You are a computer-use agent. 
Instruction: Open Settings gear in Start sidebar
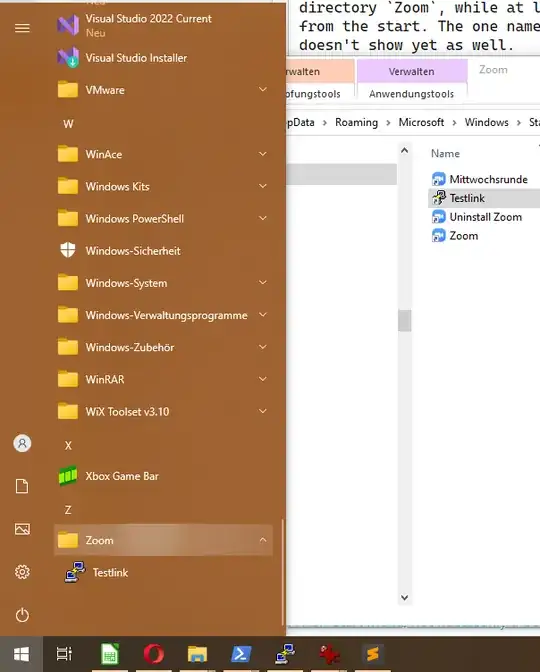point(22,572)
